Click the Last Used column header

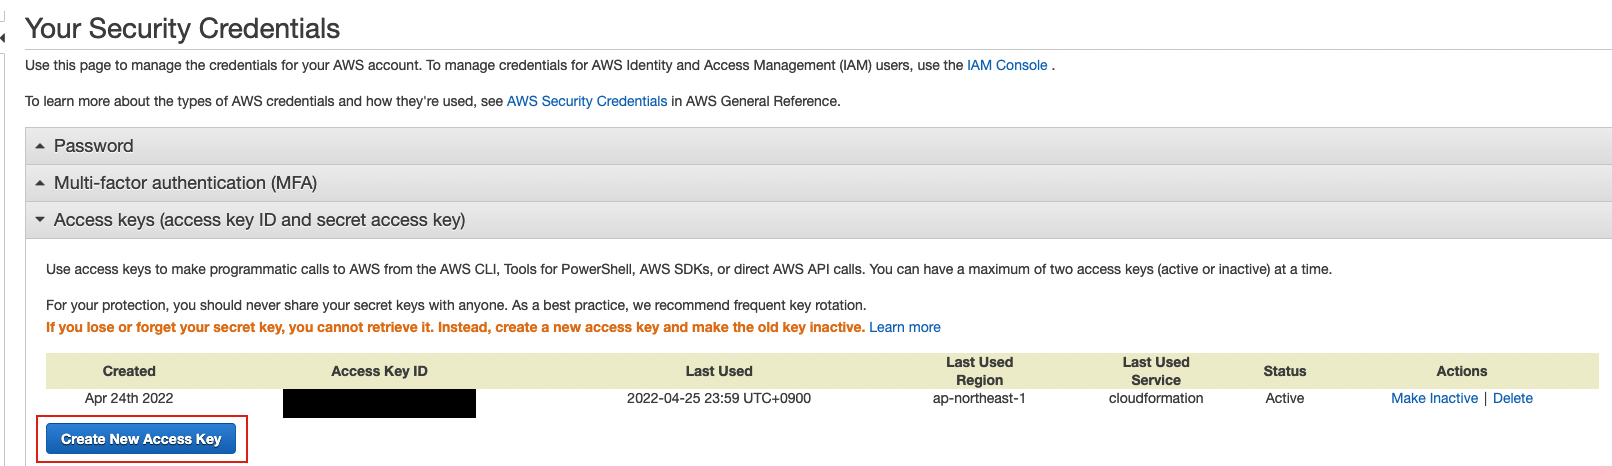click(719, 371)
